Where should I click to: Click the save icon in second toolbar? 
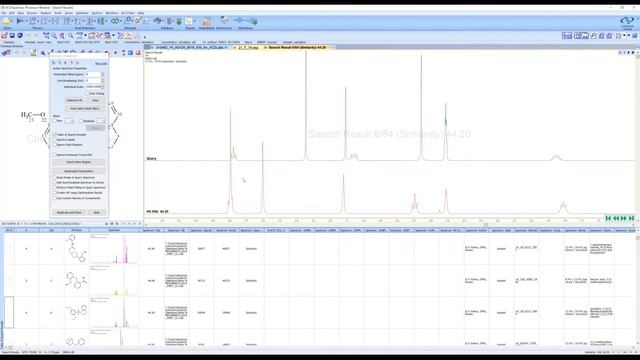(x=12, y=36)
